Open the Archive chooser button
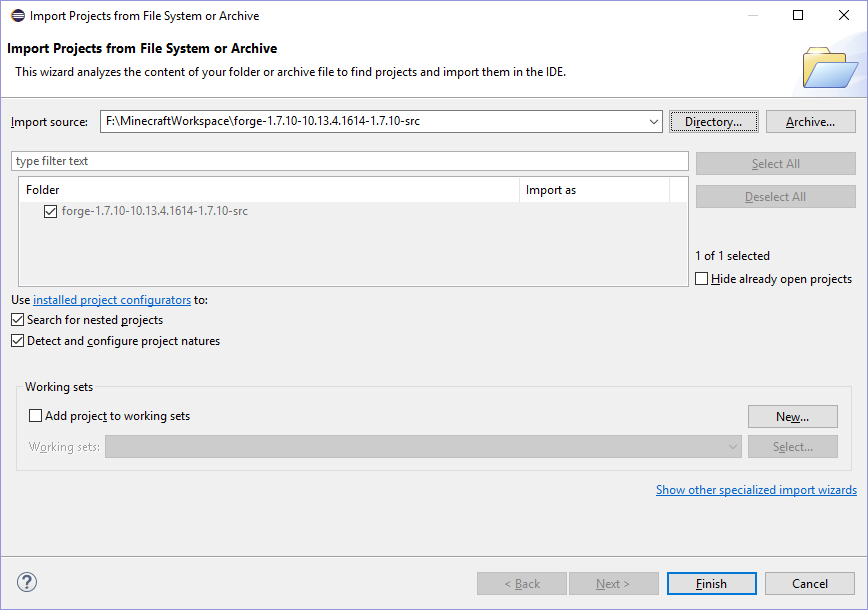This screenshot has height=610, width=868. (x=810, y=122)
